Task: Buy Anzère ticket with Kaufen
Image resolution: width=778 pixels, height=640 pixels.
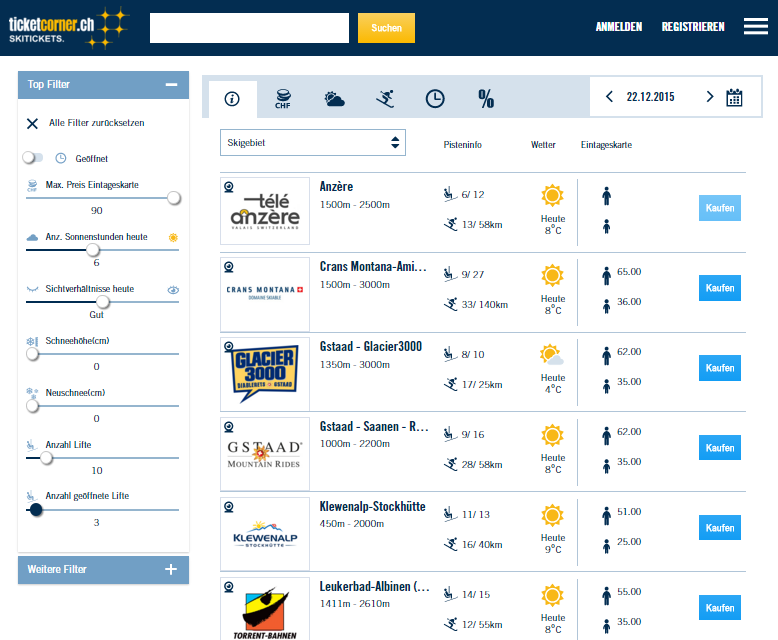Action: coord(719,208)
